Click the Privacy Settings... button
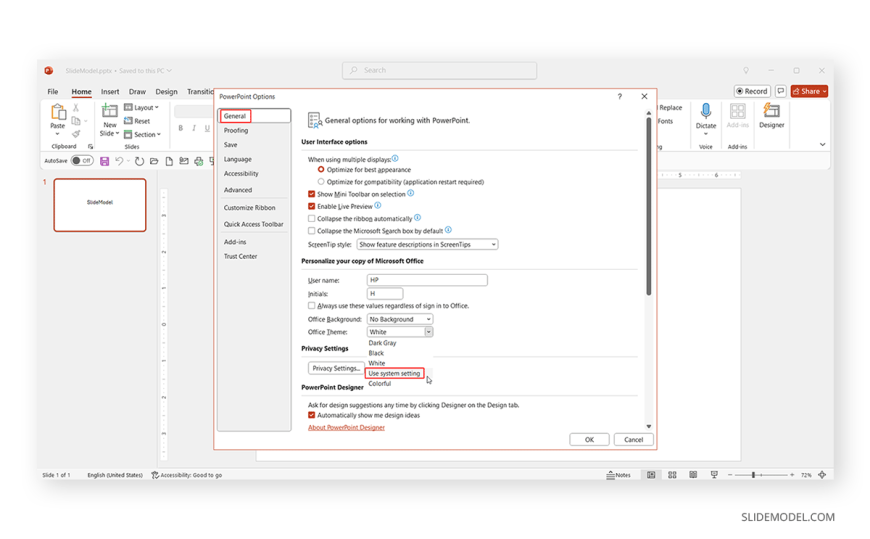The width and height of the screenshot is (870, 539). point(336,369)
